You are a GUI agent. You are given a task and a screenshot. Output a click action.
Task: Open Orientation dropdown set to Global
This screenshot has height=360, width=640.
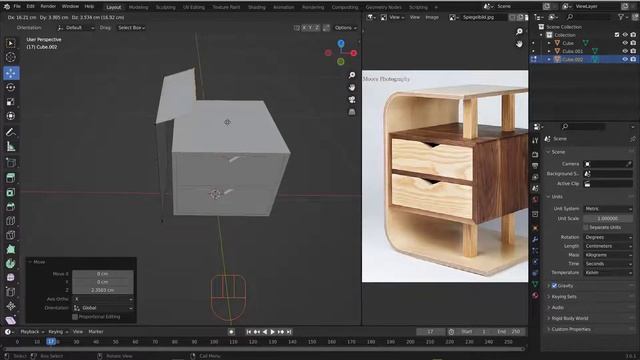(x=103, y=308)
